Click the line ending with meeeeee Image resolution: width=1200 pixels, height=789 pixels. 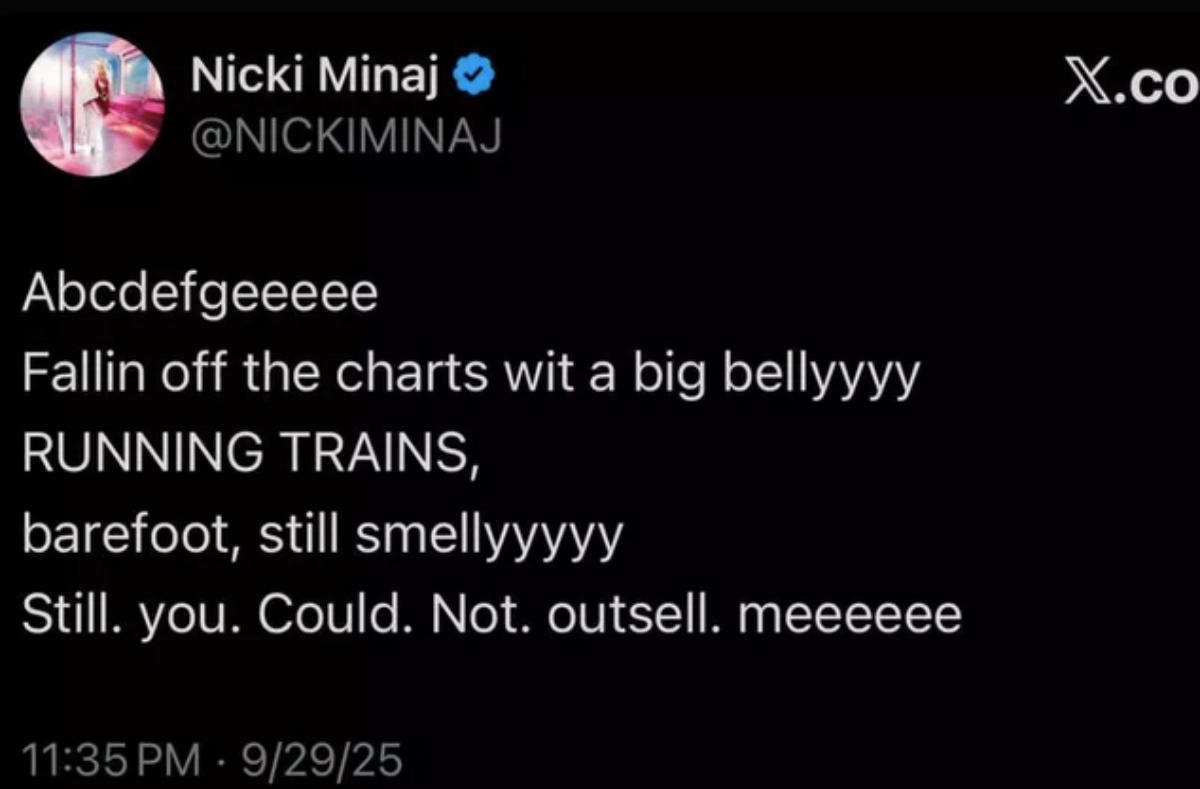tap(495, 612)
